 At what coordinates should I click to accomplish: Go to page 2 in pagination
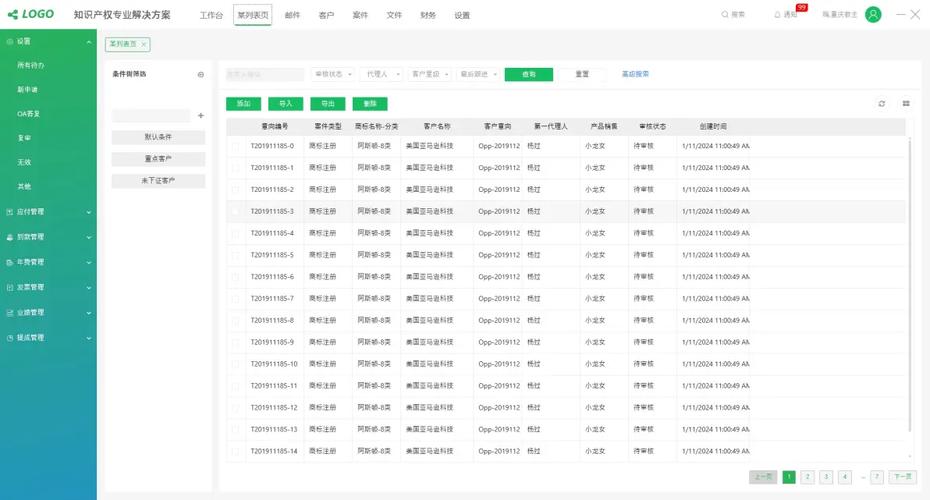point(807,477)
